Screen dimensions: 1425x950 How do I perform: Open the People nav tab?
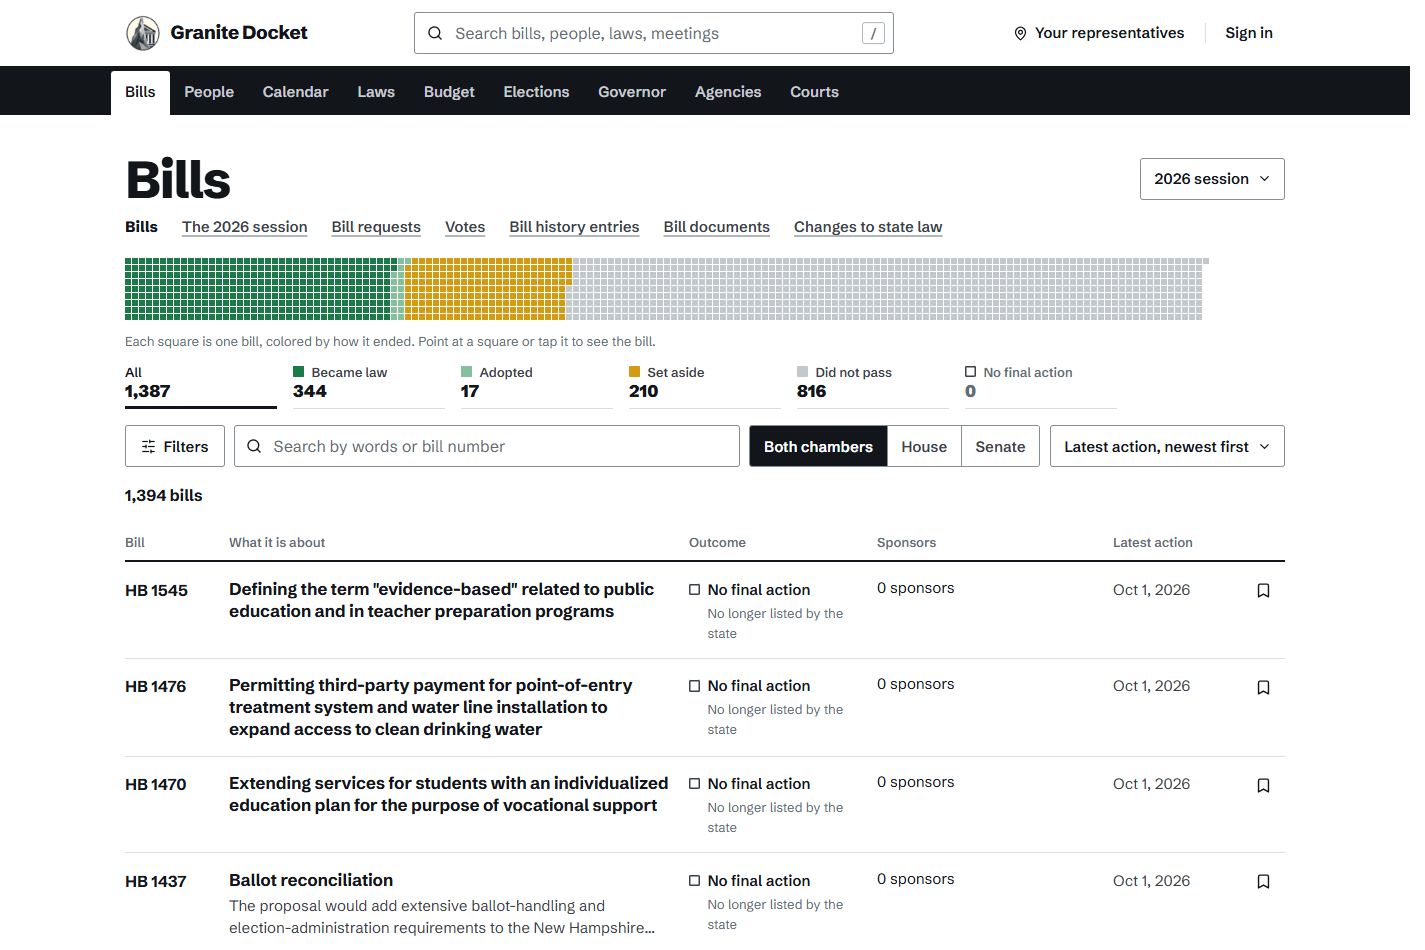(x=209, y=92)
